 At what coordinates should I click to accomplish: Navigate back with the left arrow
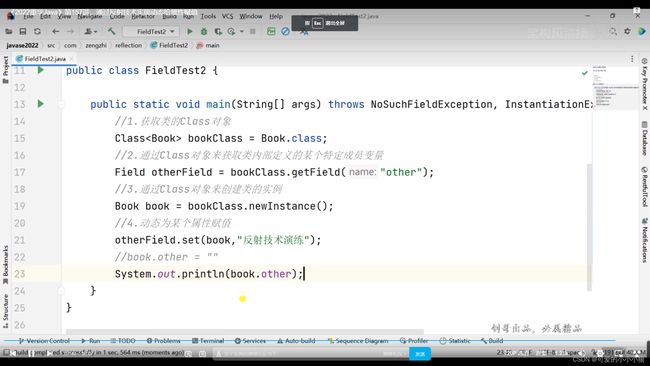pos(55,32)
